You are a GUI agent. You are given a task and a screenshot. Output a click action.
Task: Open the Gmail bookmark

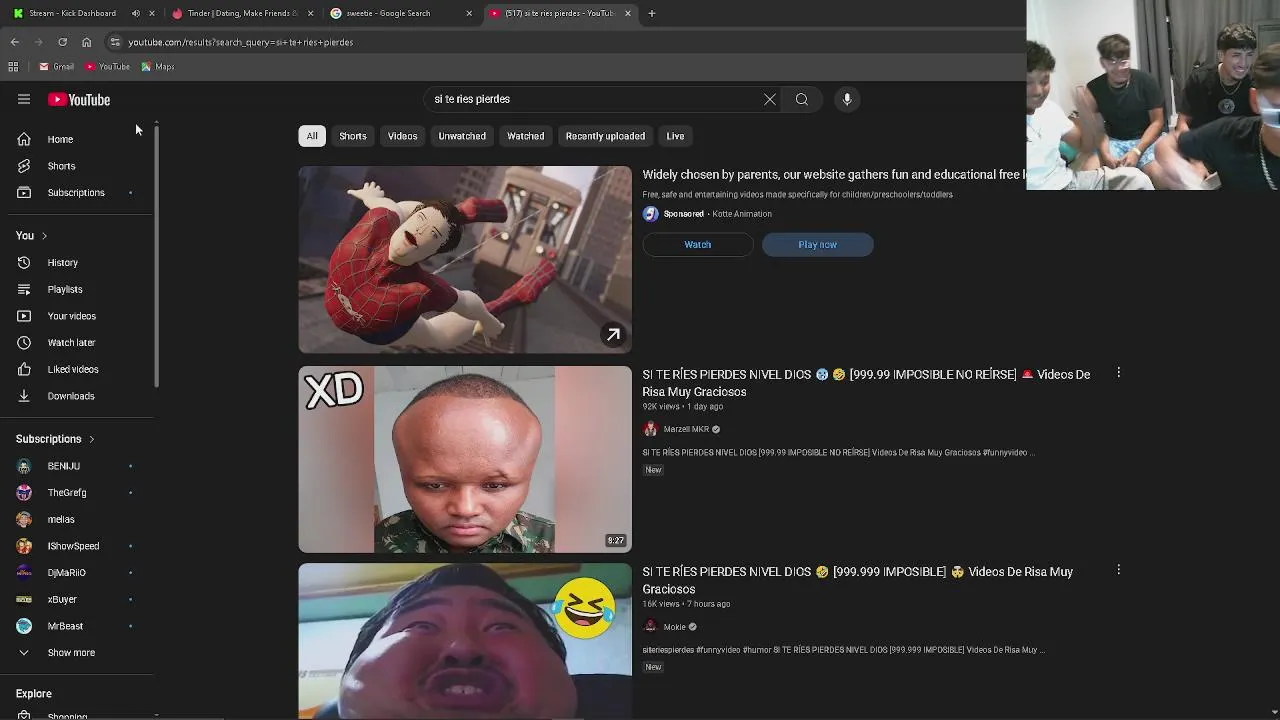click(x=56, y=67)
